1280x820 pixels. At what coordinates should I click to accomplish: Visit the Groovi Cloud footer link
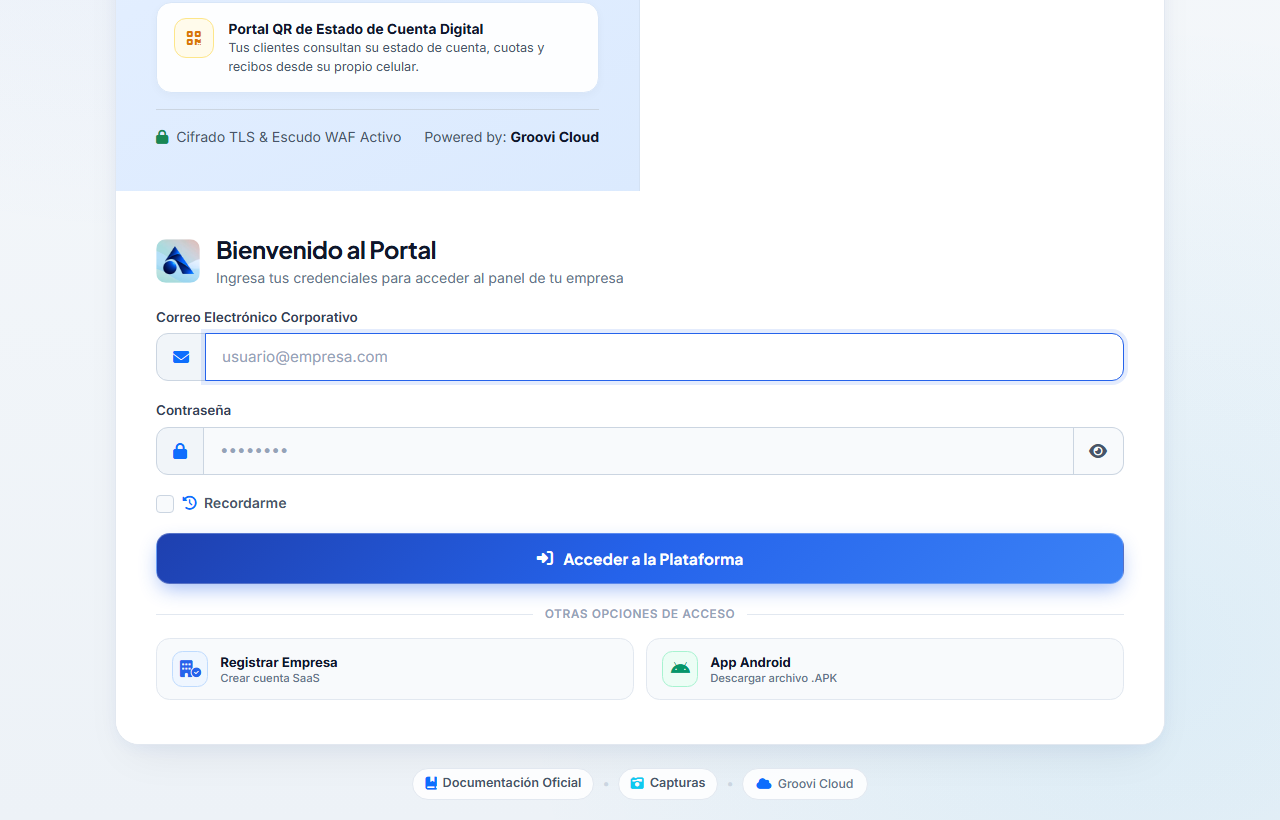point(805,784)
